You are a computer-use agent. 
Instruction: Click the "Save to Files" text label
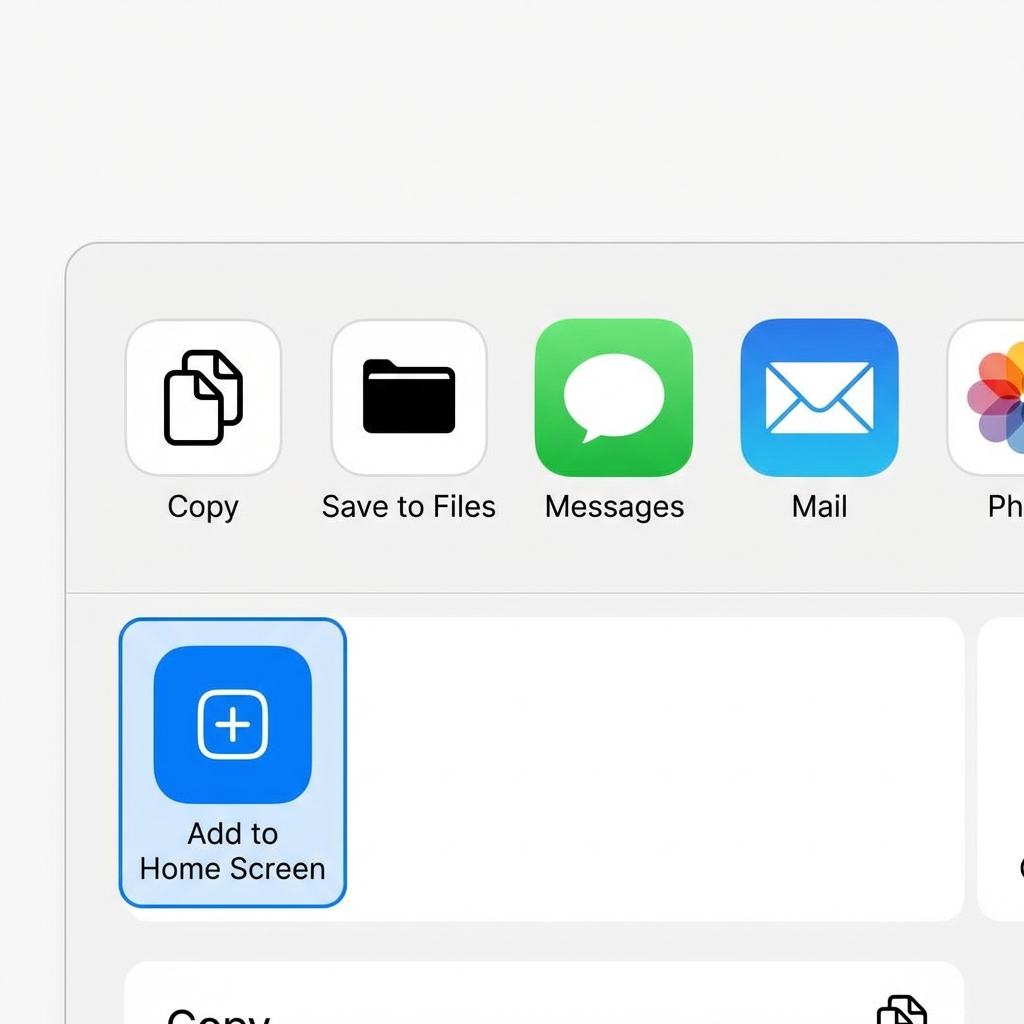click(x=409, y=507)
